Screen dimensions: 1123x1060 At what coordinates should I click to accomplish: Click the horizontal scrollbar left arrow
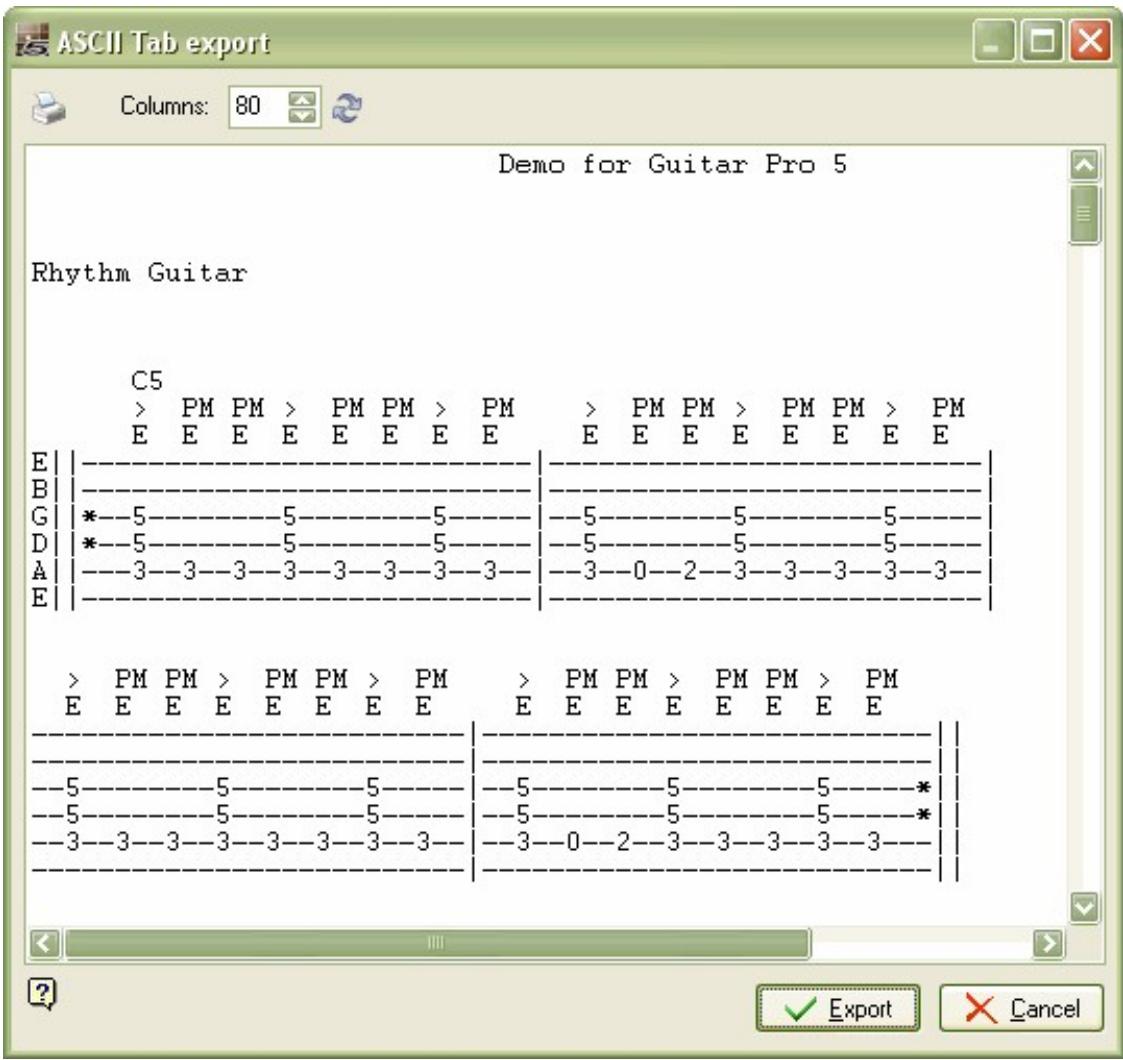[x=44, y=943]
